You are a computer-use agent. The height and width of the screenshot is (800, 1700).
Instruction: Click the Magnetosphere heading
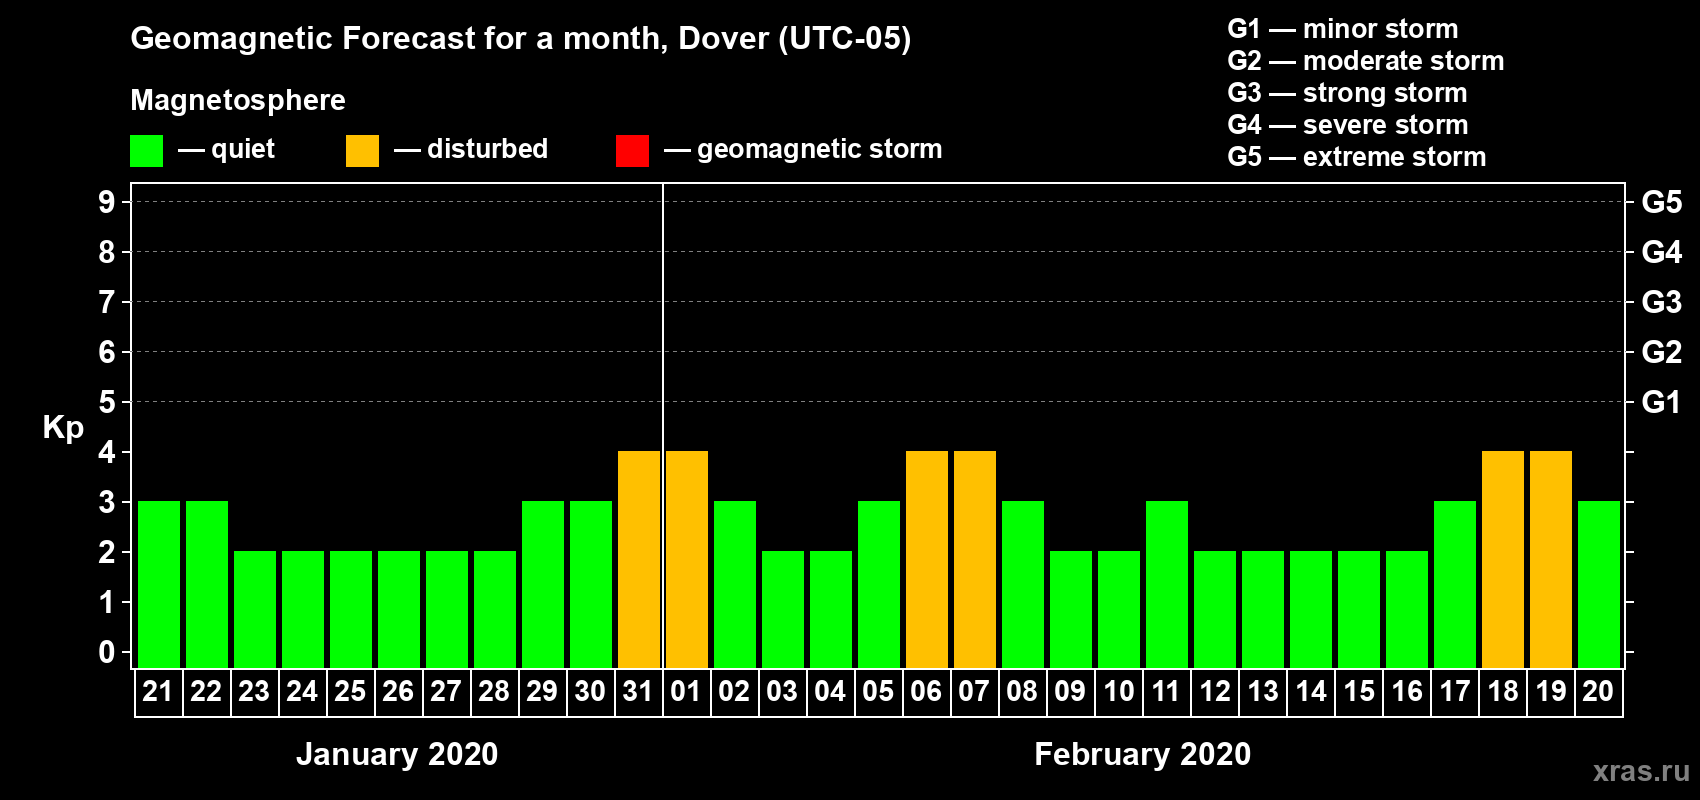pos(238,101)
